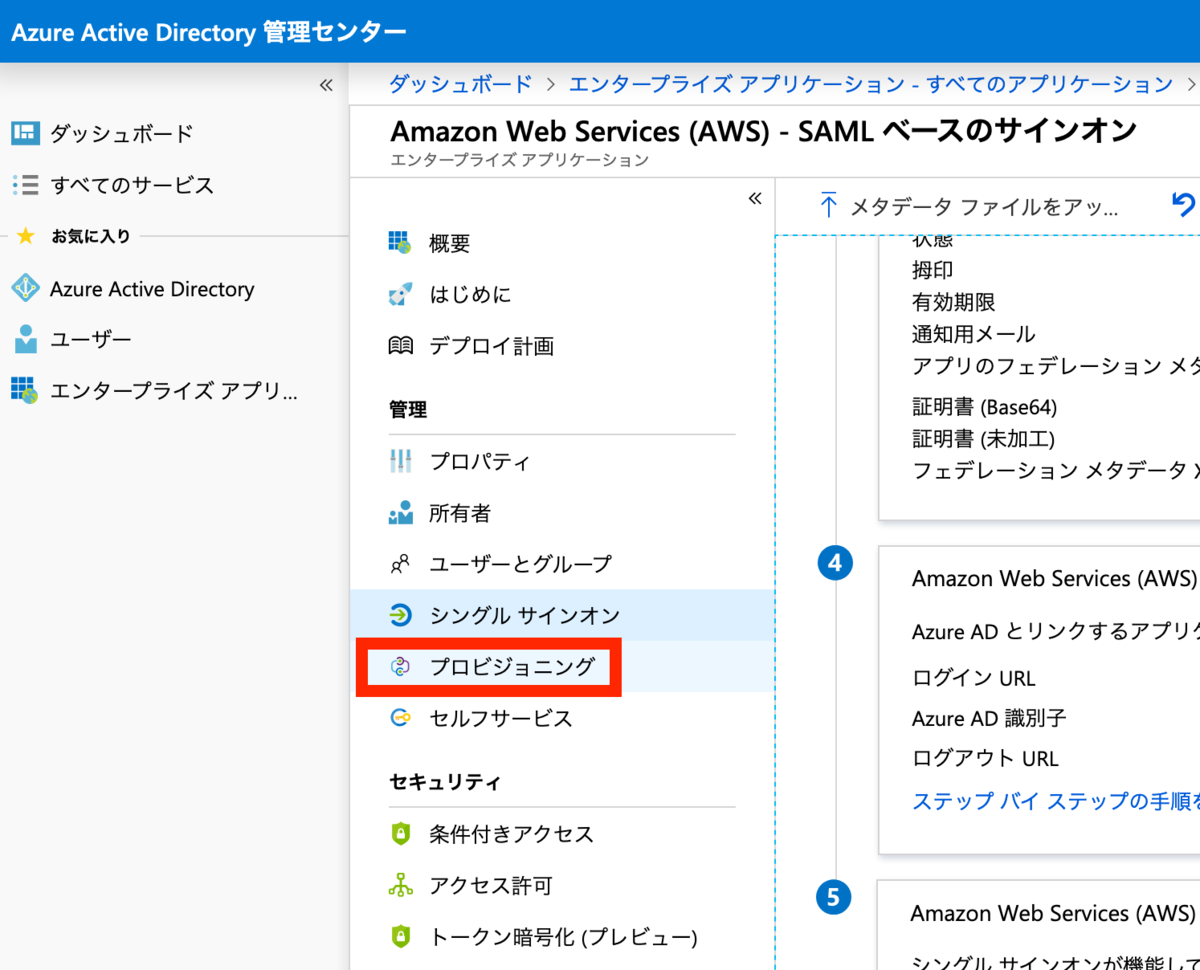Click the 拇印 label
Viewport: 1200px width, 970px height.
933,270
